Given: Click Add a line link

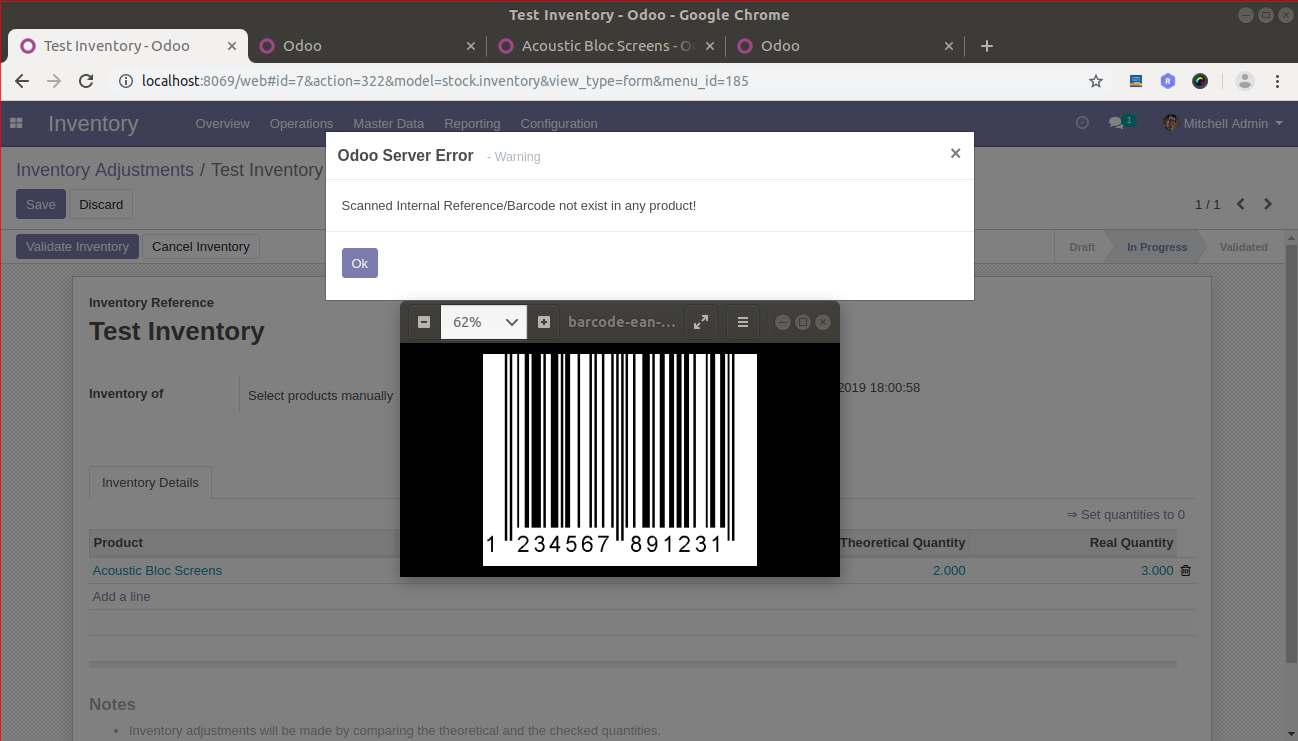Looking at the screenshot, I should [x=121, y=597].
